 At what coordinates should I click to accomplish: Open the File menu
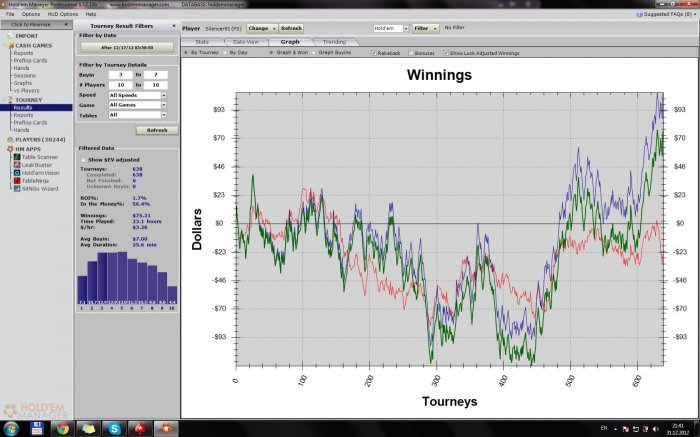click(x=10, y=14)
